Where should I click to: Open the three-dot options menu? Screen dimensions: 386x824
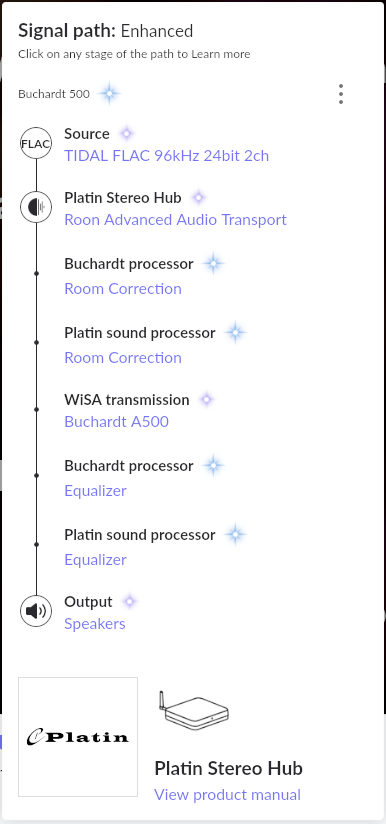point(341,94)
